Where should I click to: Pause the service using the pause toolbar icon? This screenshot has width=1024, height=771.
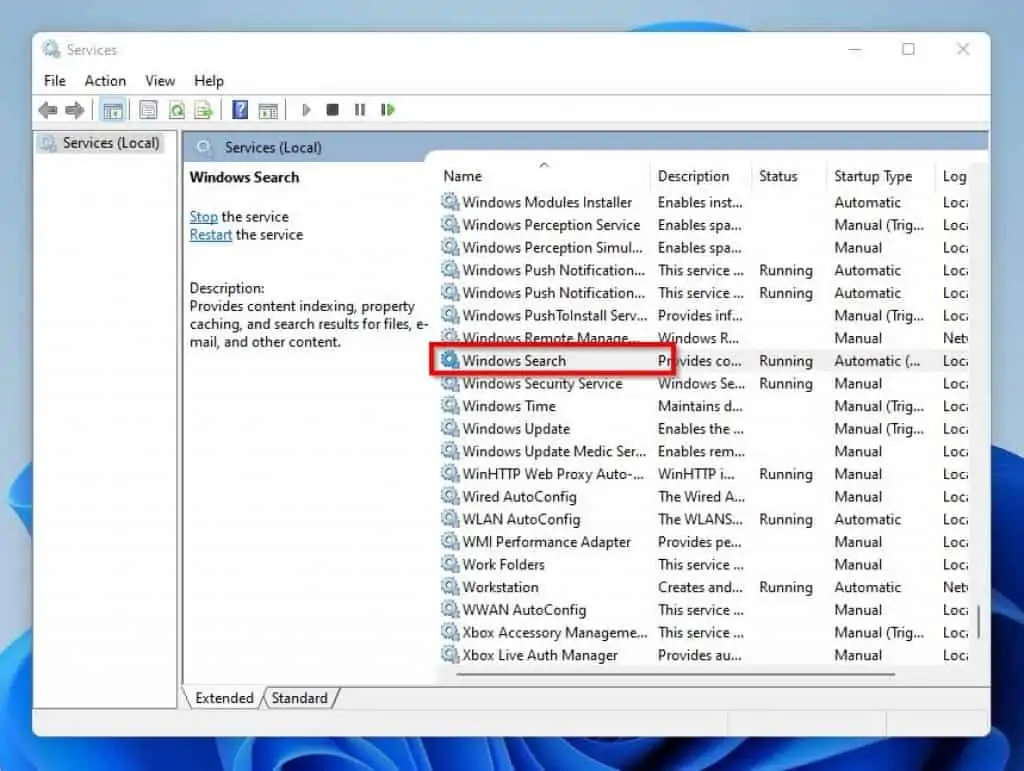pos(359,110)
